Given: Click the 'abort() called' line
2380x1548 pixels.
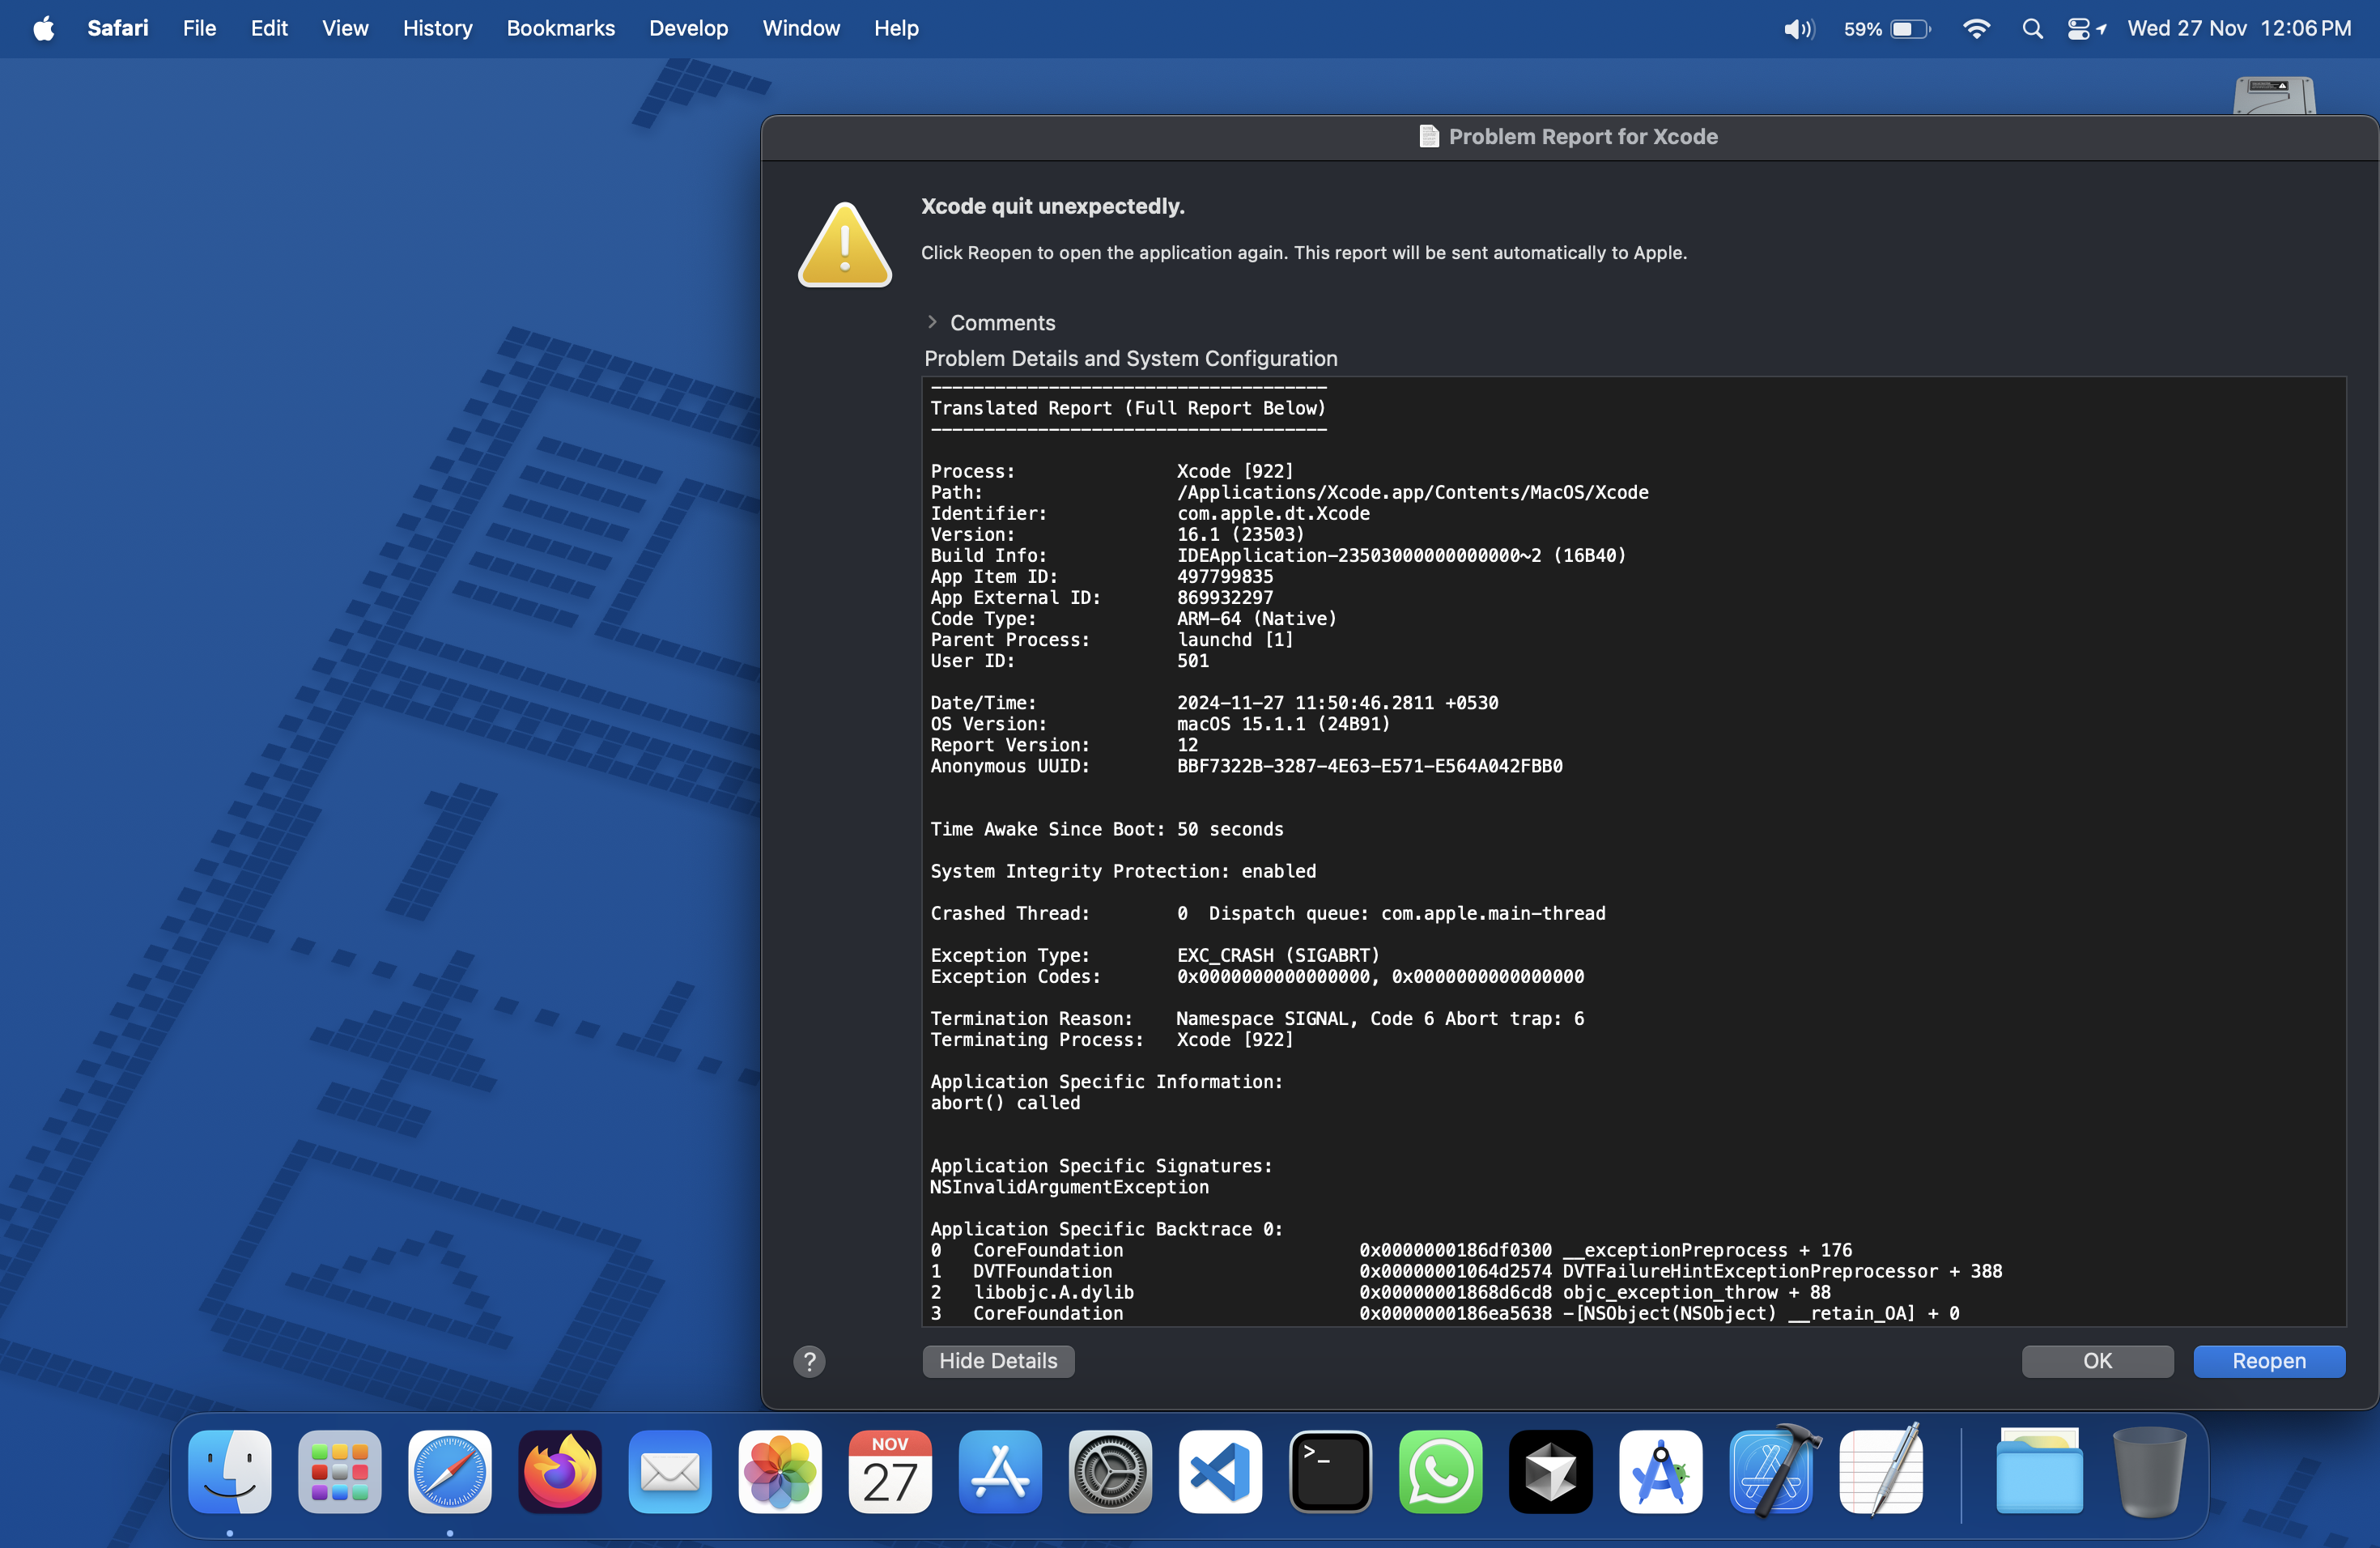Looking at the screenshot, I should [1005, 1103].
